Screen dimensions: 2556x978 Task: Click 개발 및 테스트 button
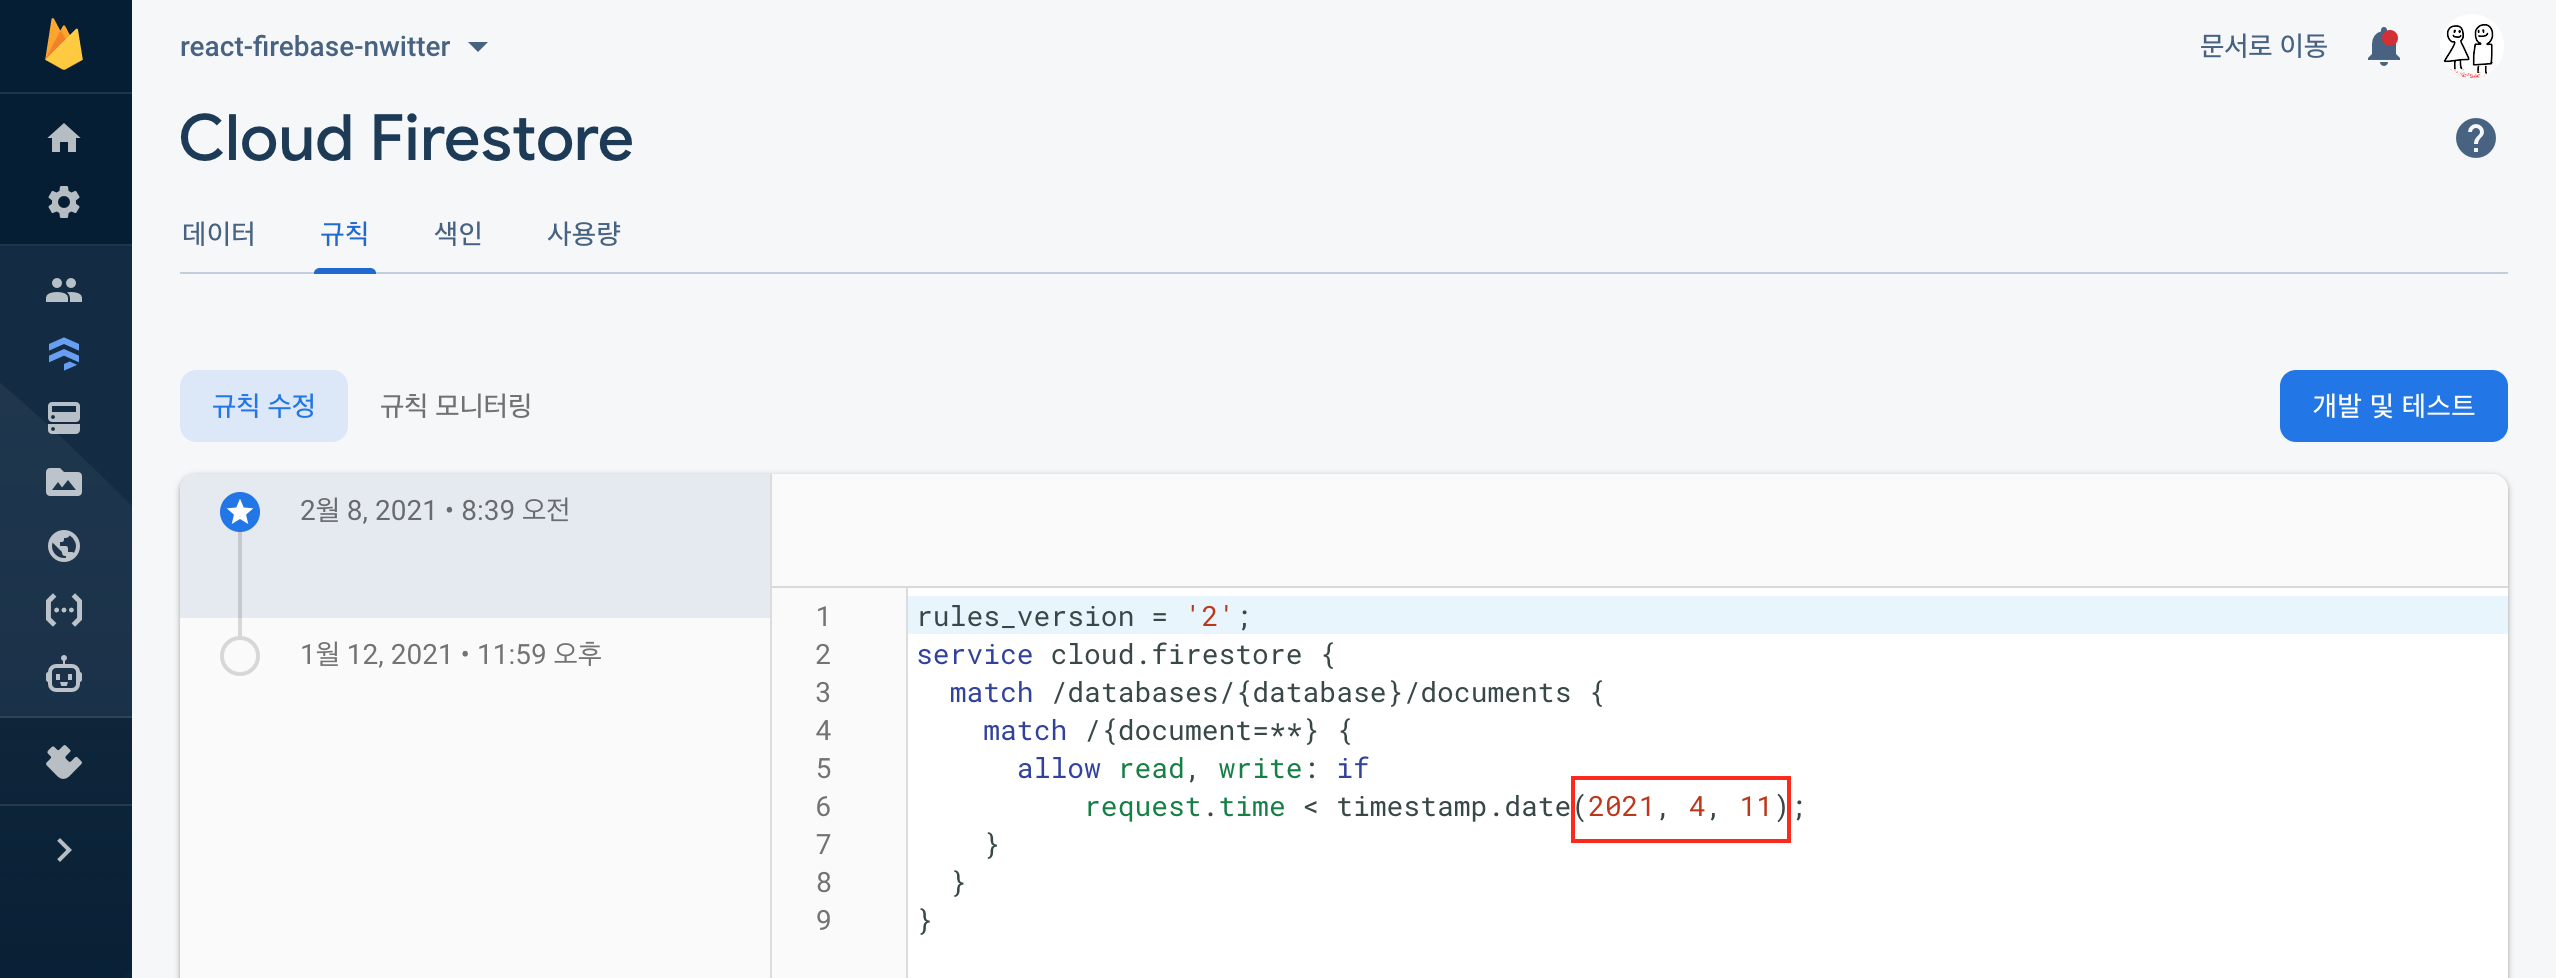(2394, 406)
